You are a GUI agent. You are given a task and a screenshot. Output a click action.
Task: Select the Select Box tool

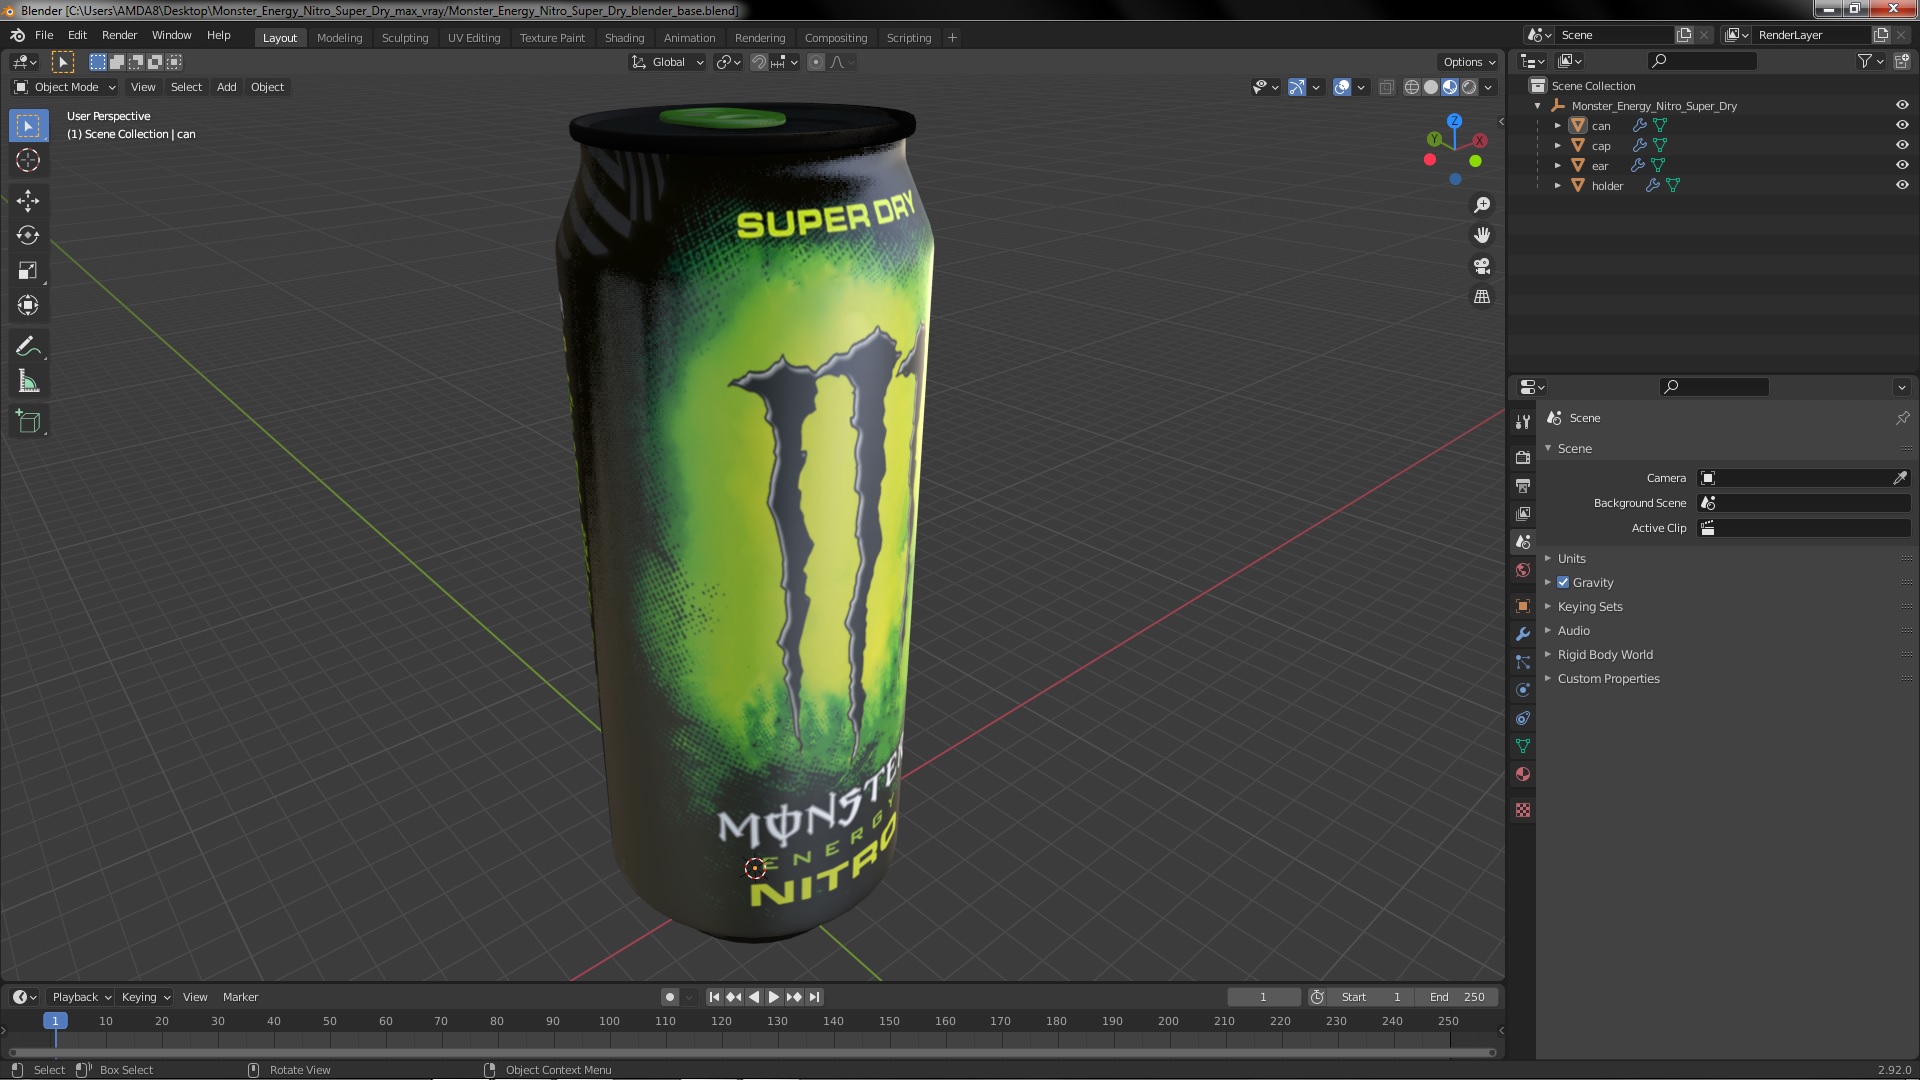[x=28, y=126]
